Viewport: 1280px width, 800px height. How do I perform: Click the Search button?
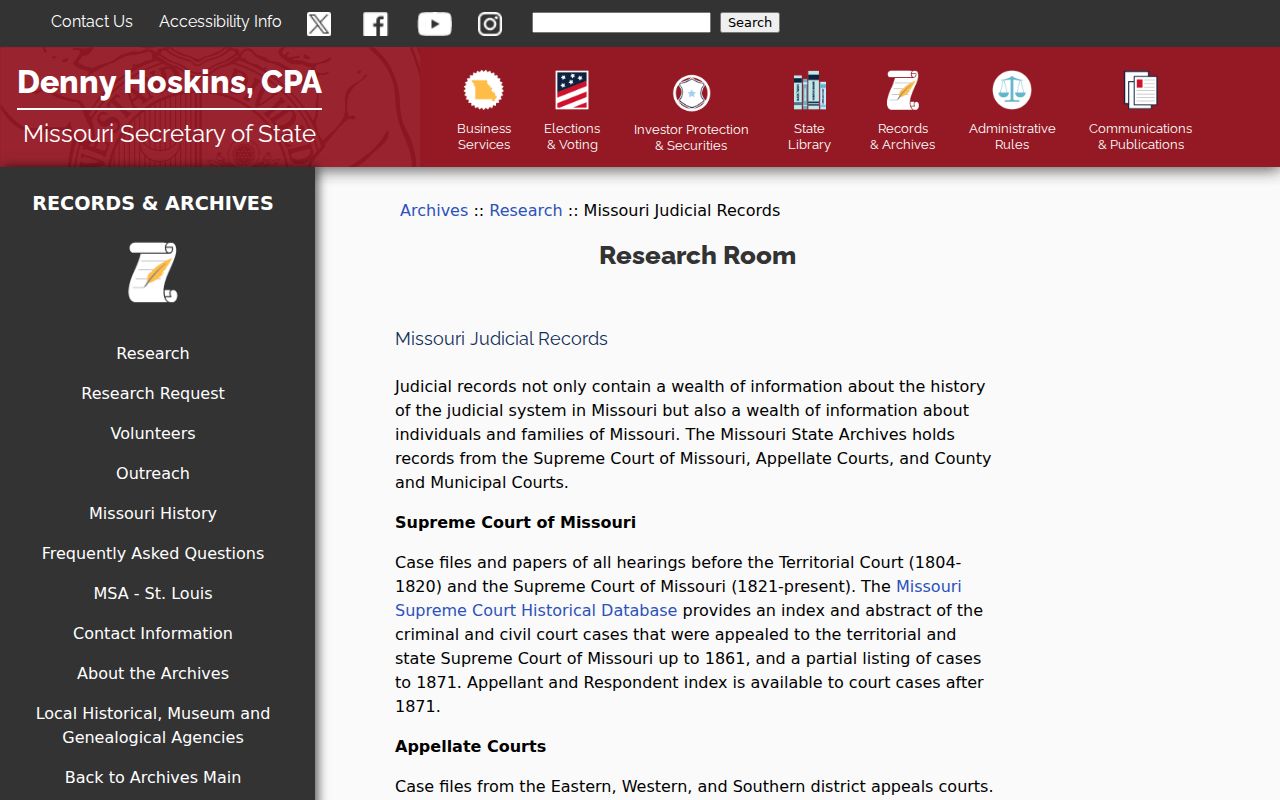click(750, 22)
